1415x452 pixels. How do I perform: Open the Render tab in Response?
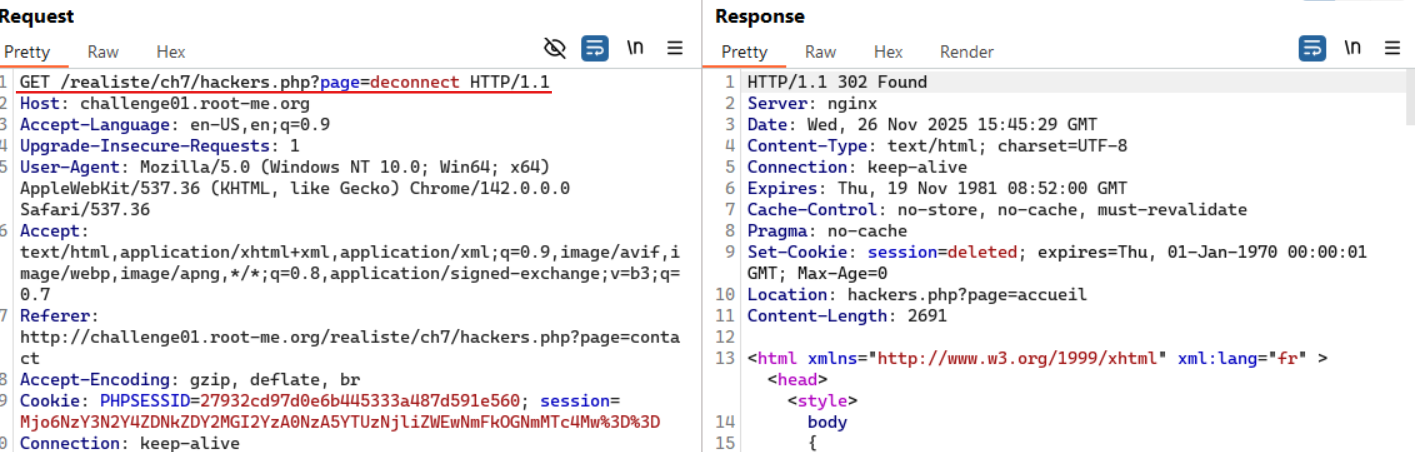966,52
